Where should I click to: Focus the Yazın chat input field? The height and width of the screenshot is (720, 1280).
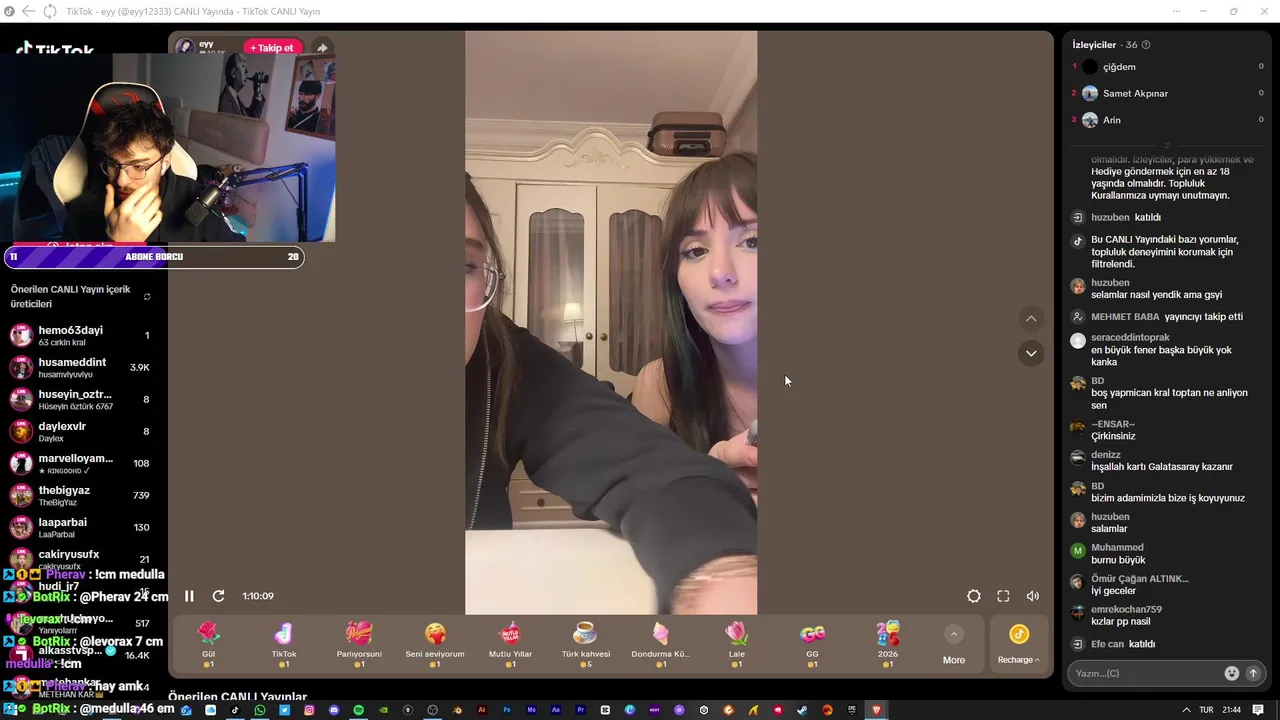pyautogui.click(x=1145, y=673)
